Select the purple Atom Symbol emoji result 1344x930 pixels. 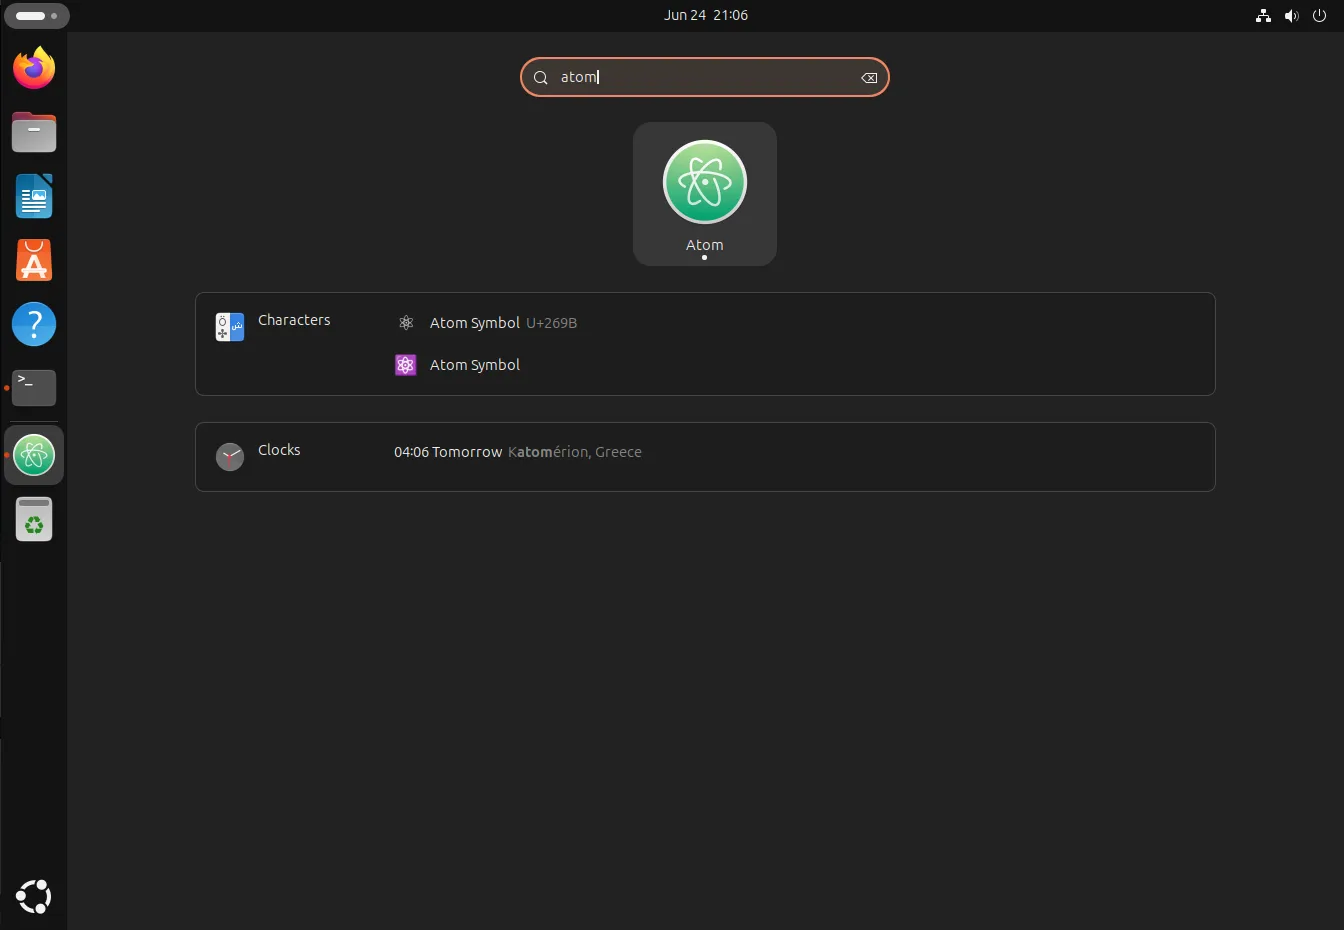(x=458, y=365)
